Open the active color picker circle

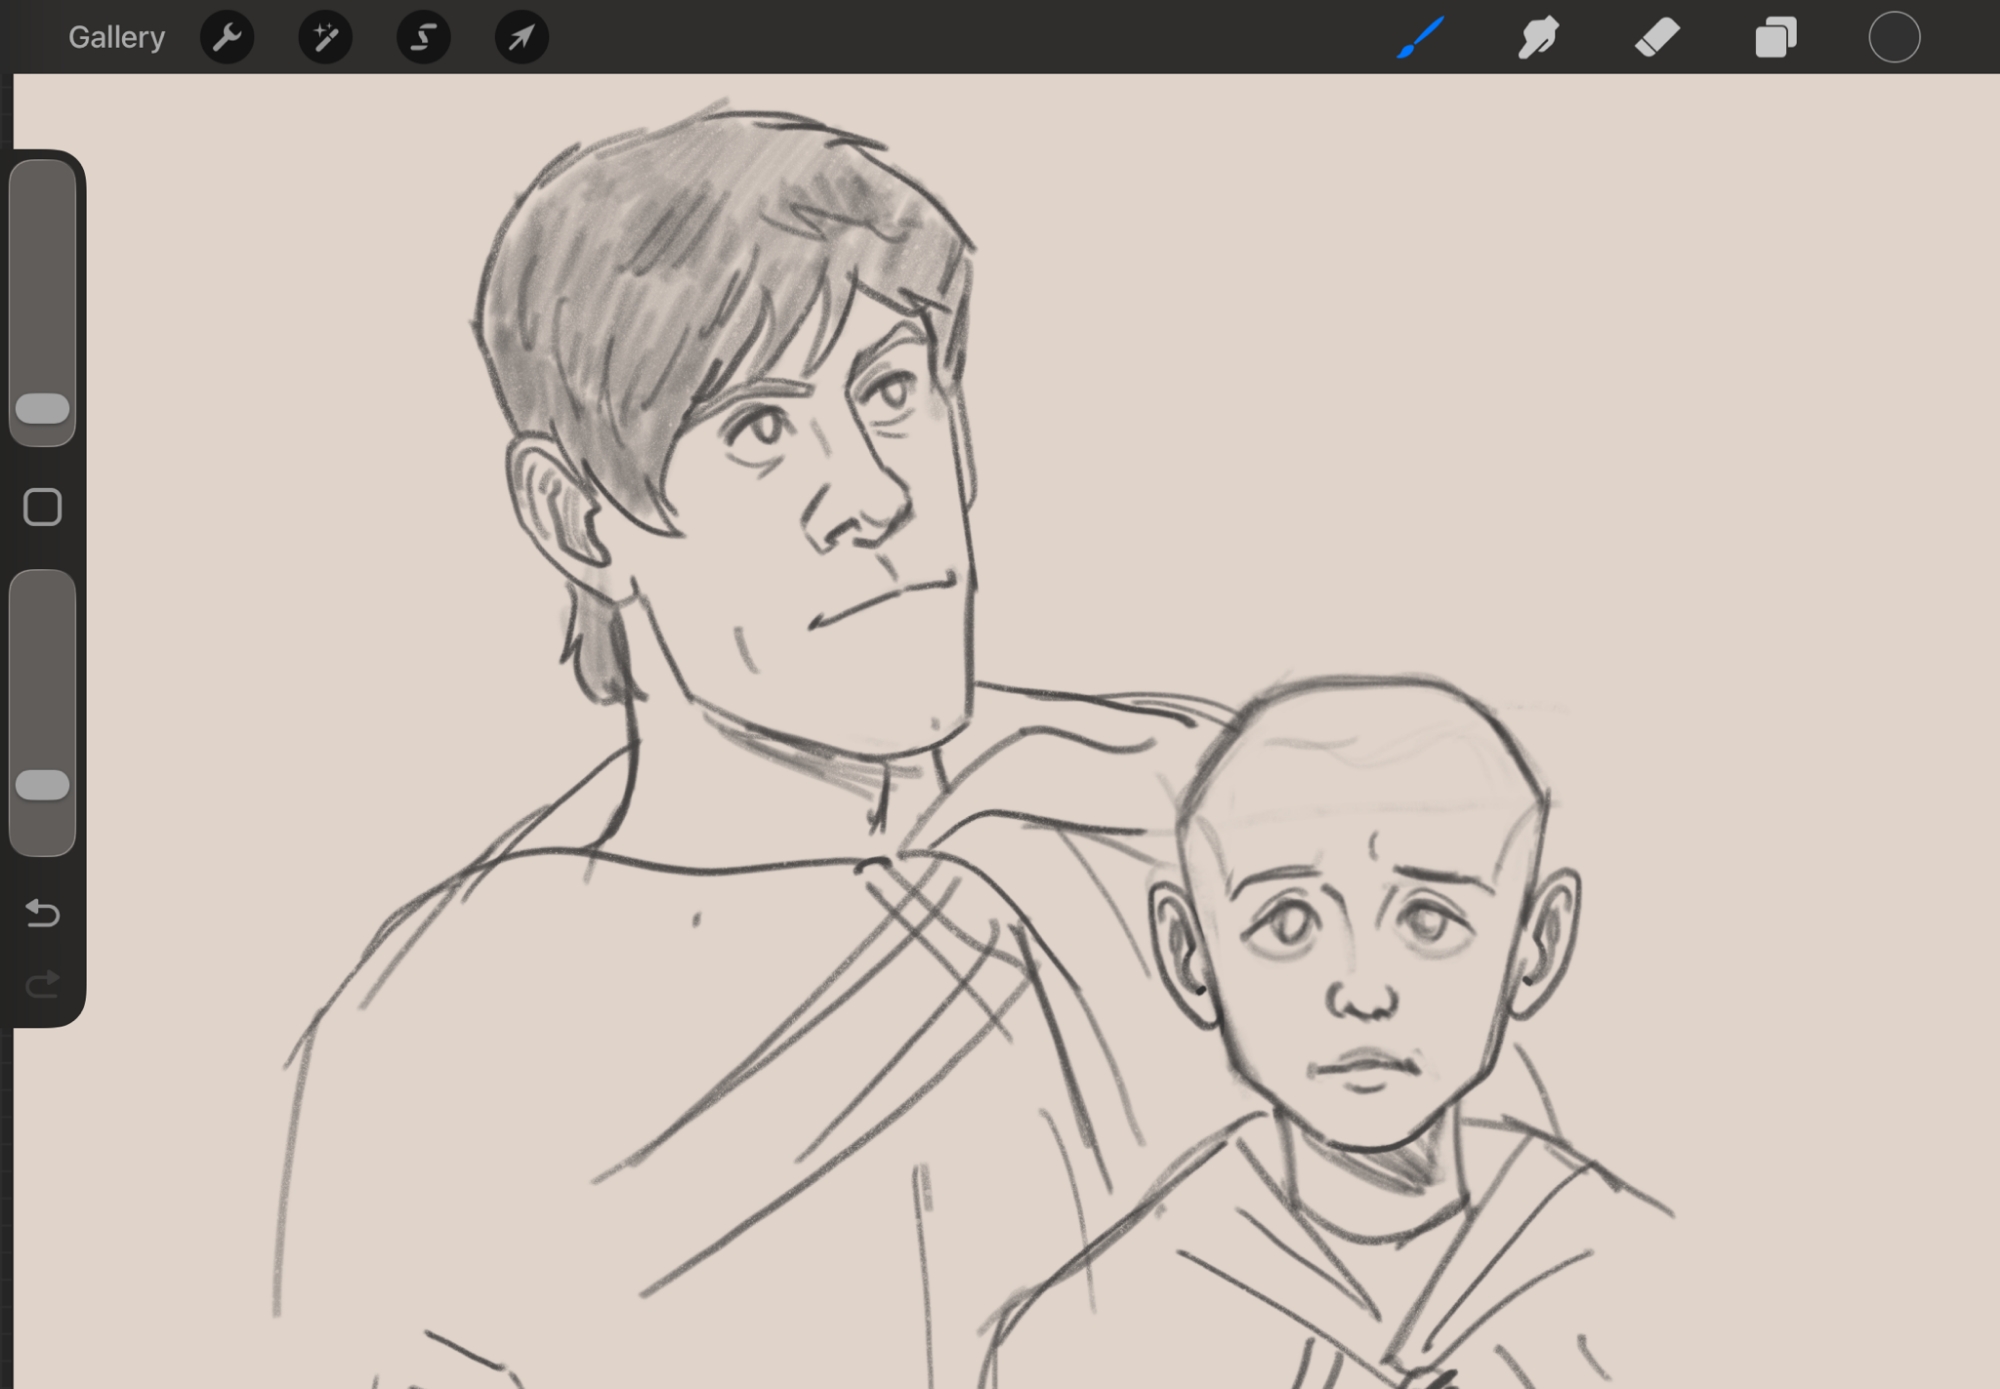pos(1894,38)
